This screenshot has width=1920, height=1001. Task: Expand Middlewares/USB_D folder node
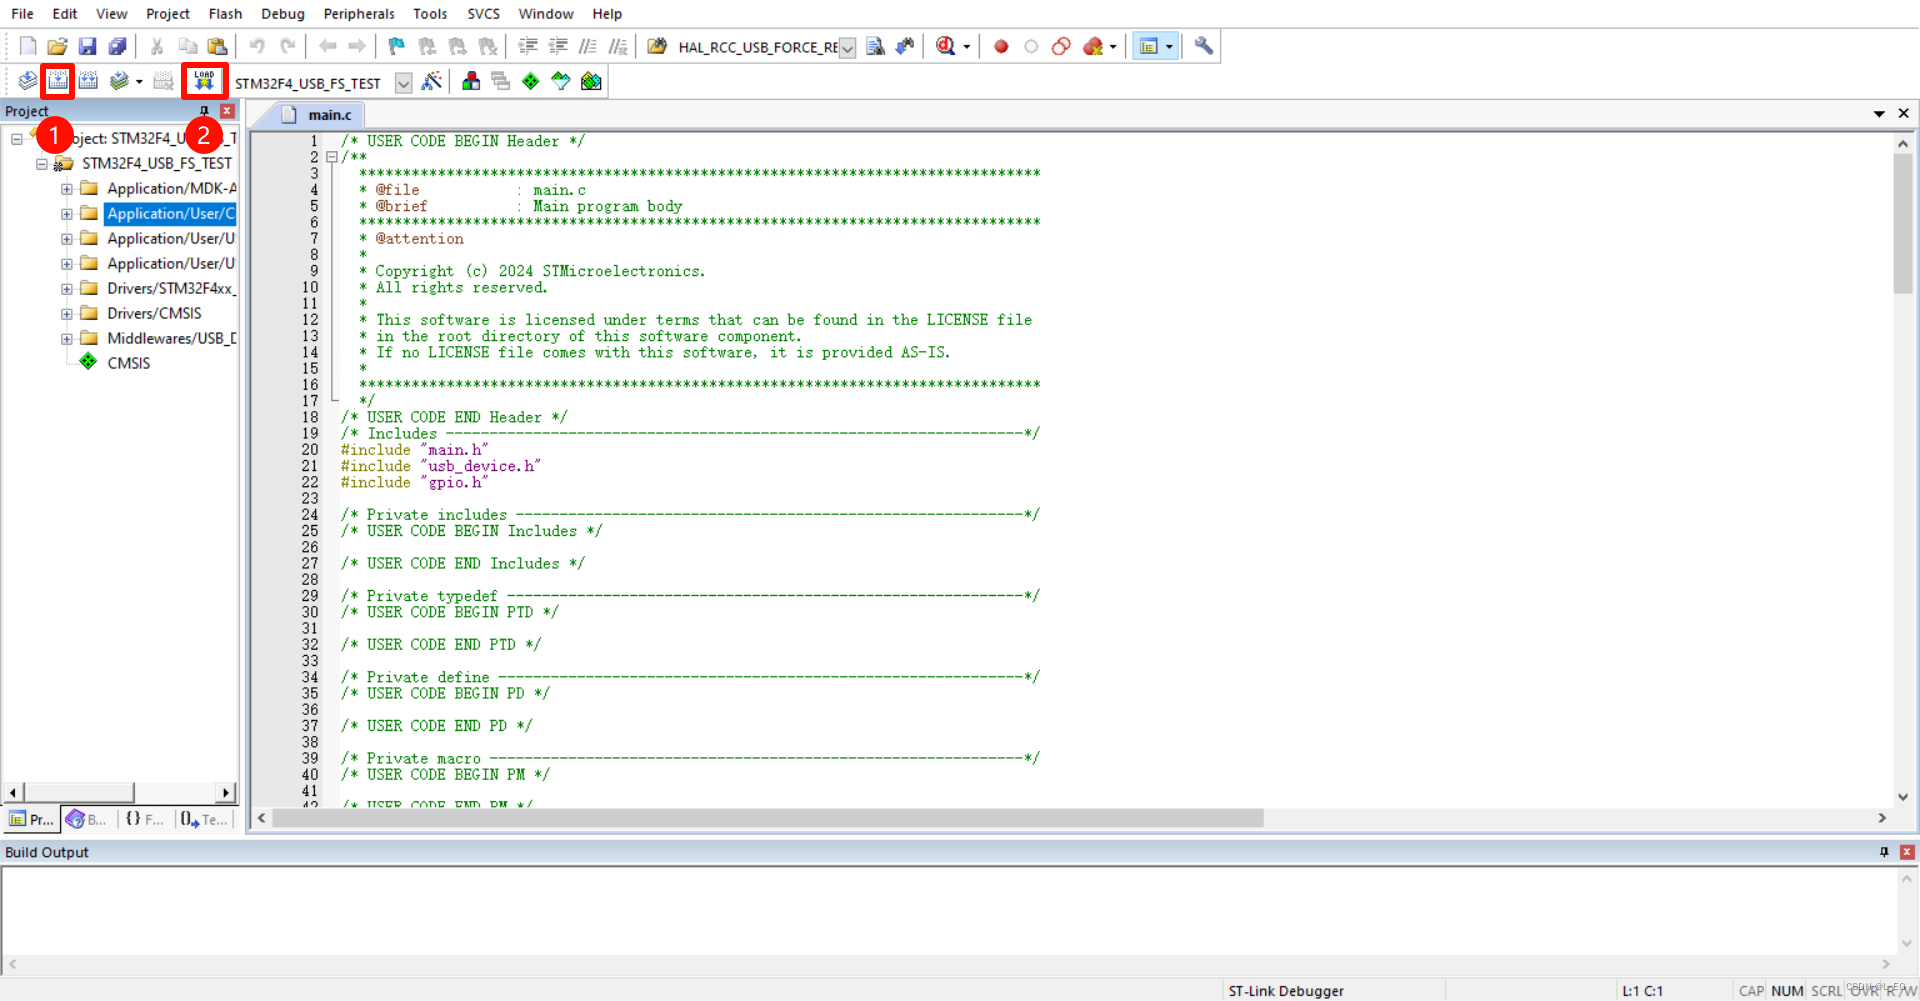coord(67,339)
